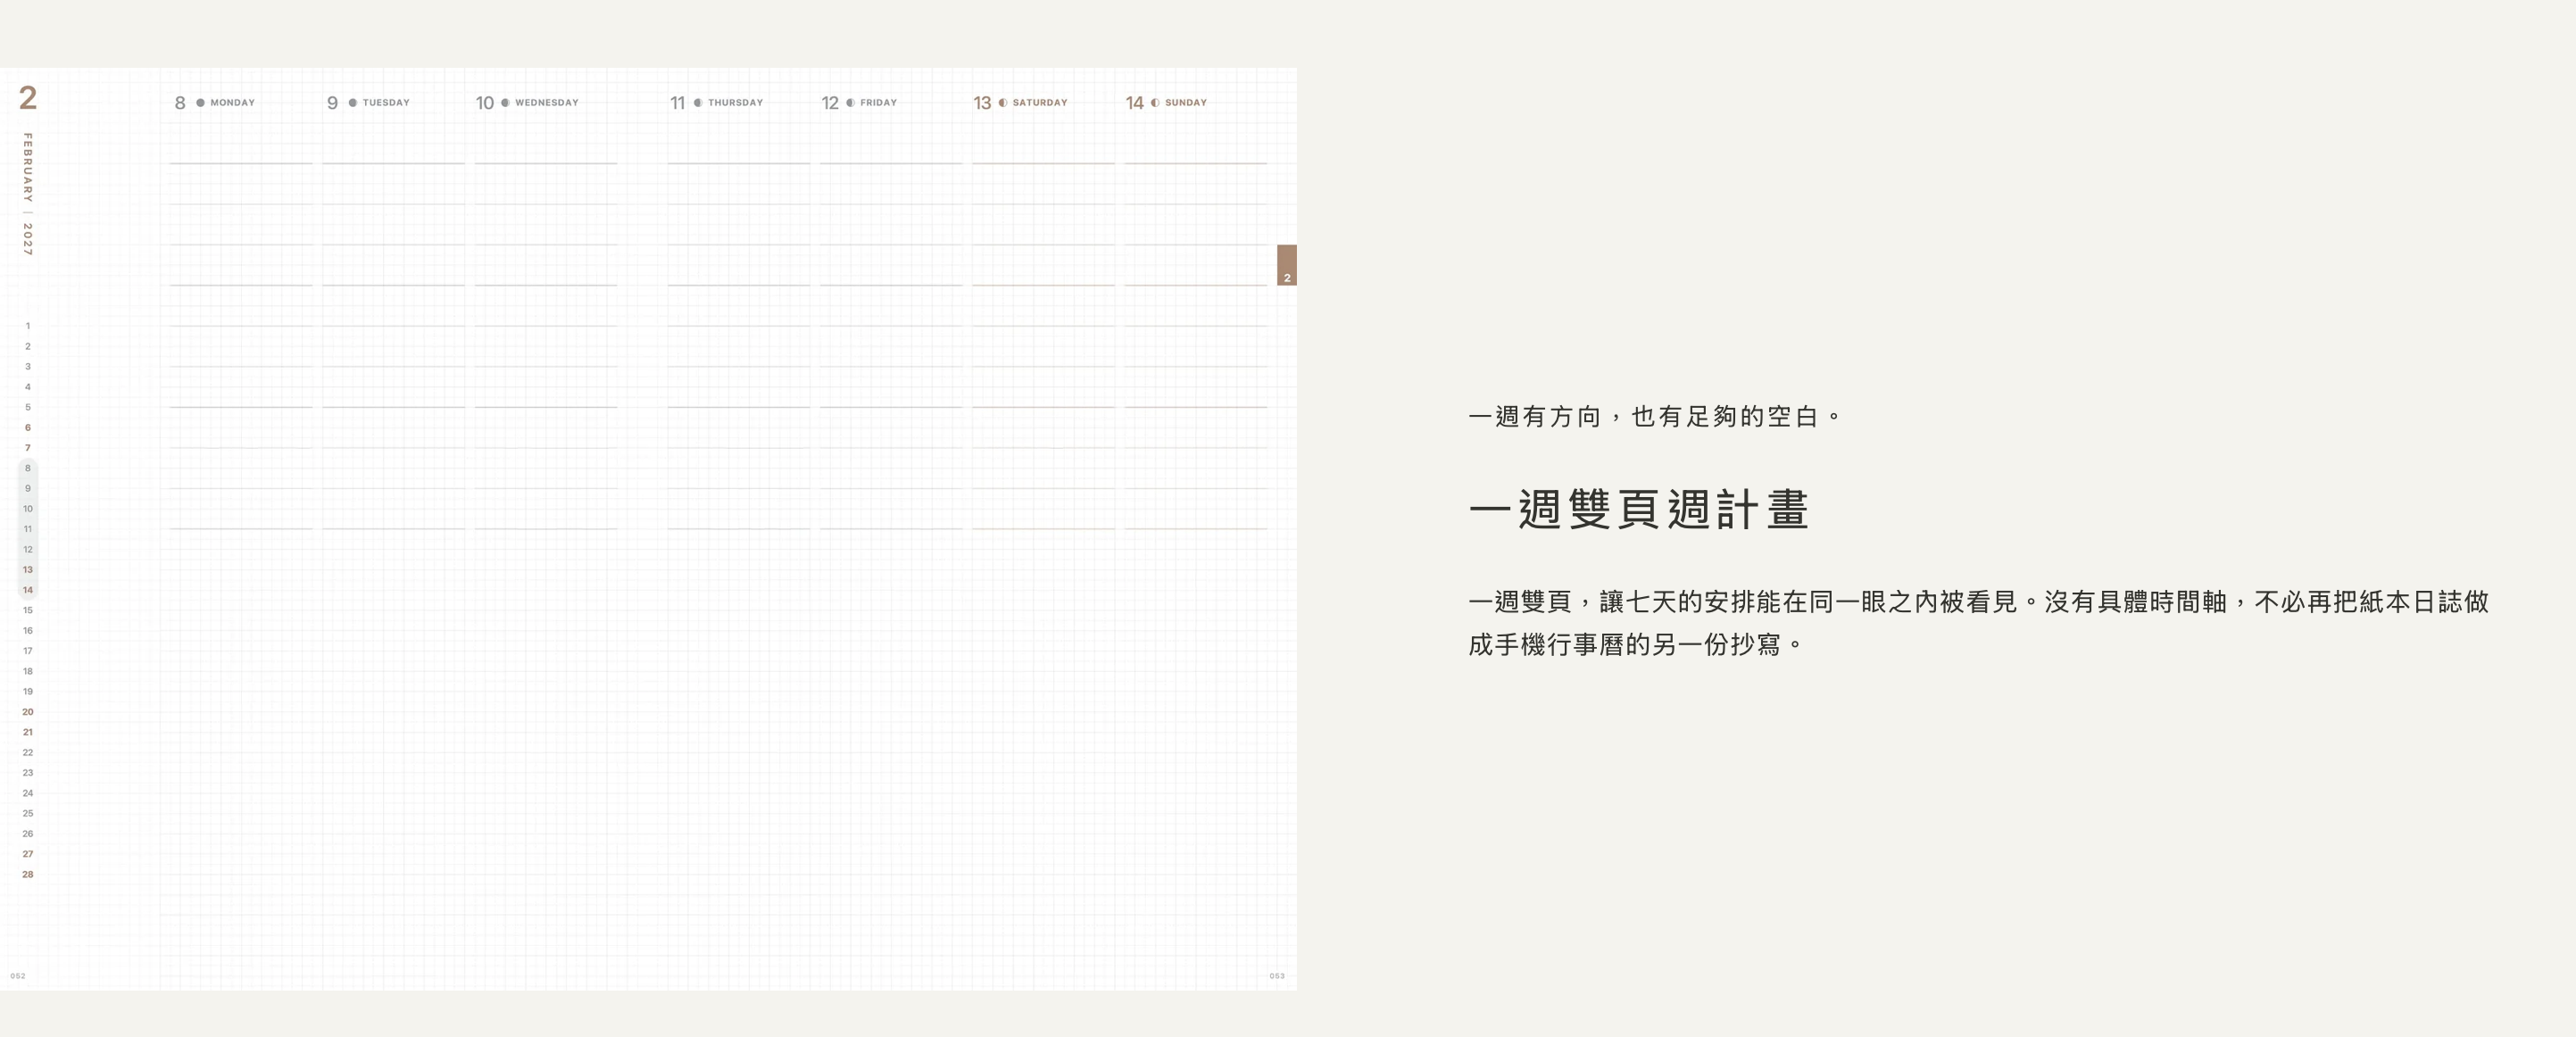Select day 20 in the date strip

tap(28, 712)
